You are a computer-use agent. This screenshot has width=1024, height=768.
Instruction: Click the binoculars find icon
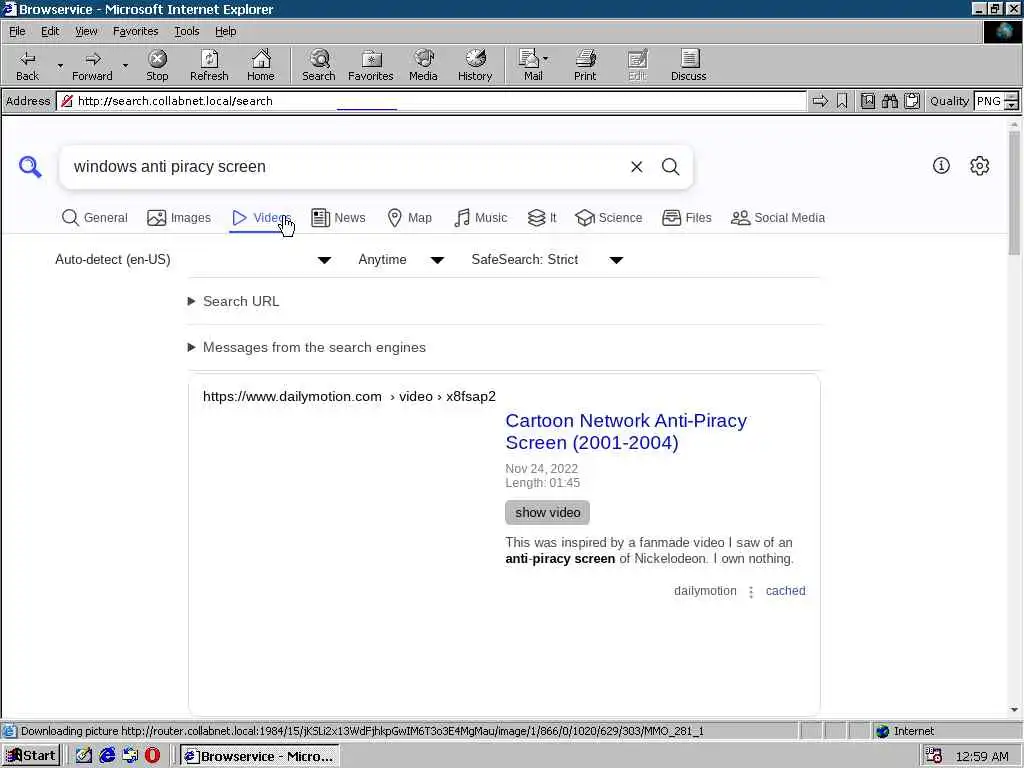(x=889, y=101)
